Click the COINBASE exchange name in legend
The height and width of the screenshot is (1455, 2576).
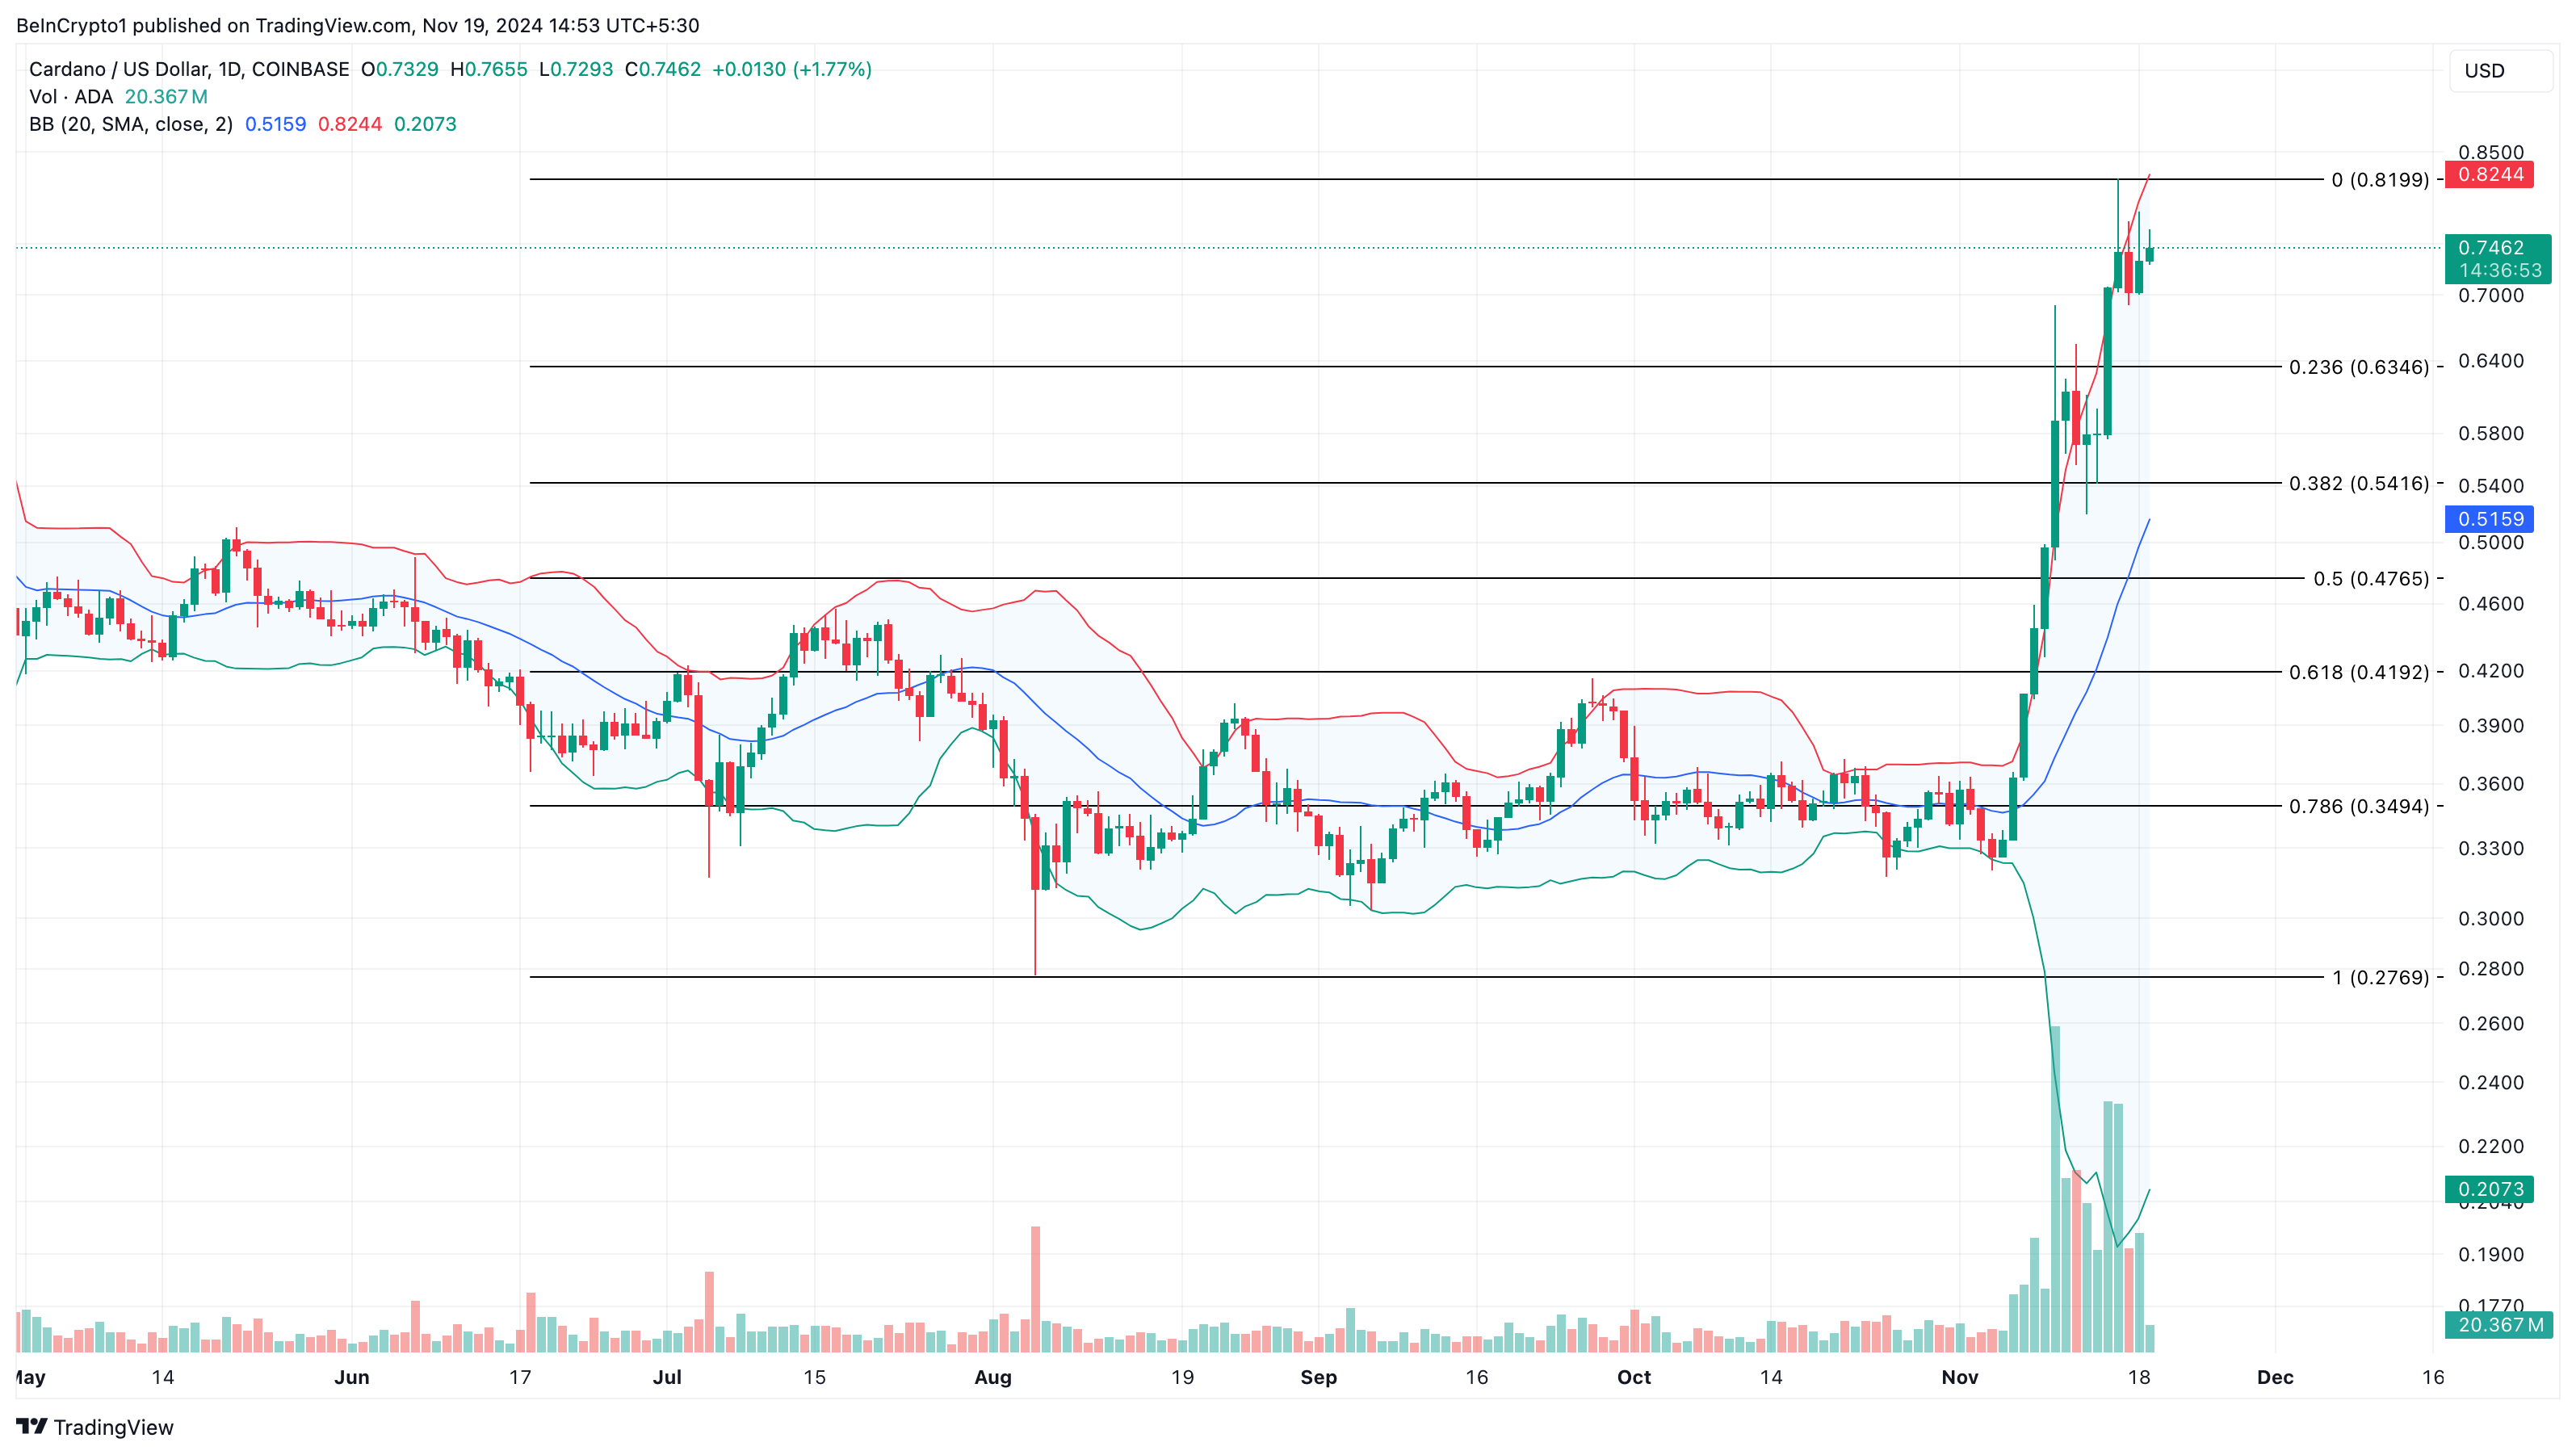[x=303, y=69]
